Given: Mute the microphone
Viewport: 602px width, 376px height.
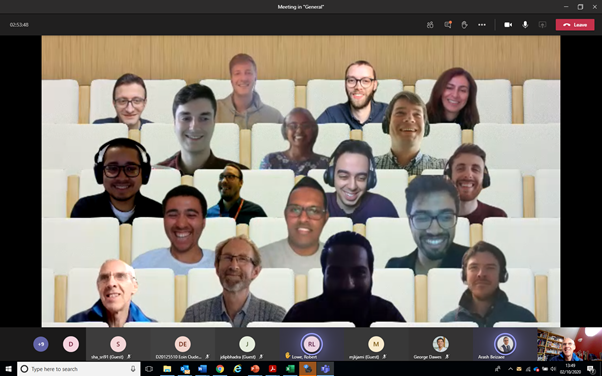Looking at the screenshot, I should click(525, 25).
